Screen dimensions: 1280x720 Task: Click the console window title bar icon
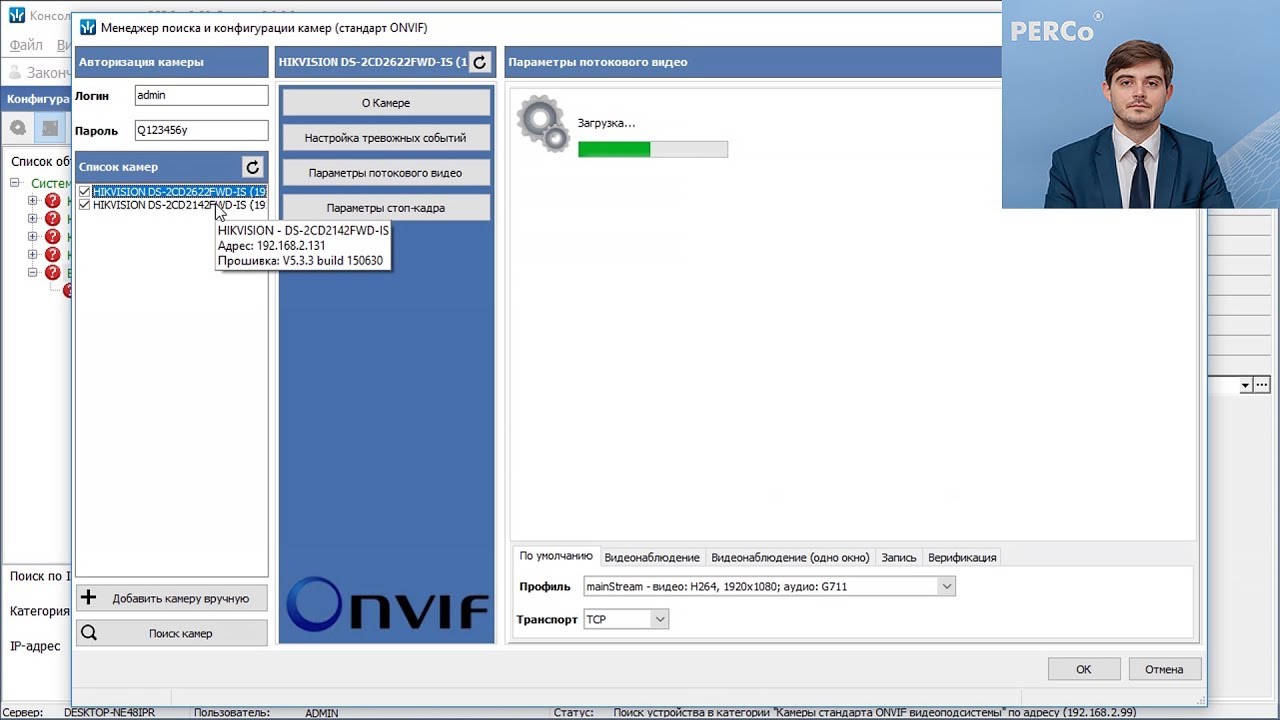pyautogui.click(x=16, y=15)
